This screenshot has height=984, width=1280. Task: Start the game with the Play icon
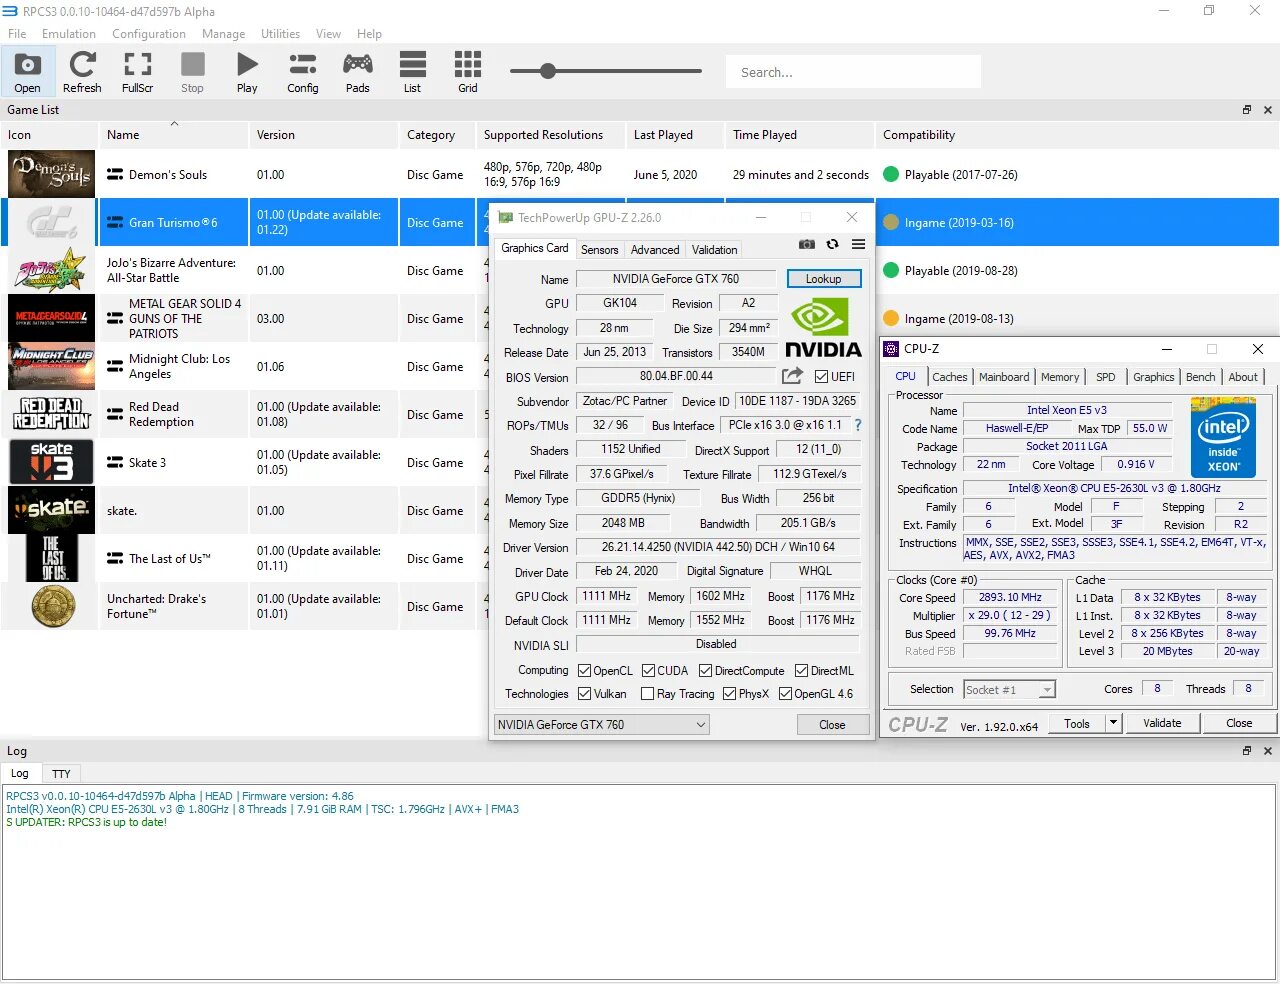tap(247, 72)
